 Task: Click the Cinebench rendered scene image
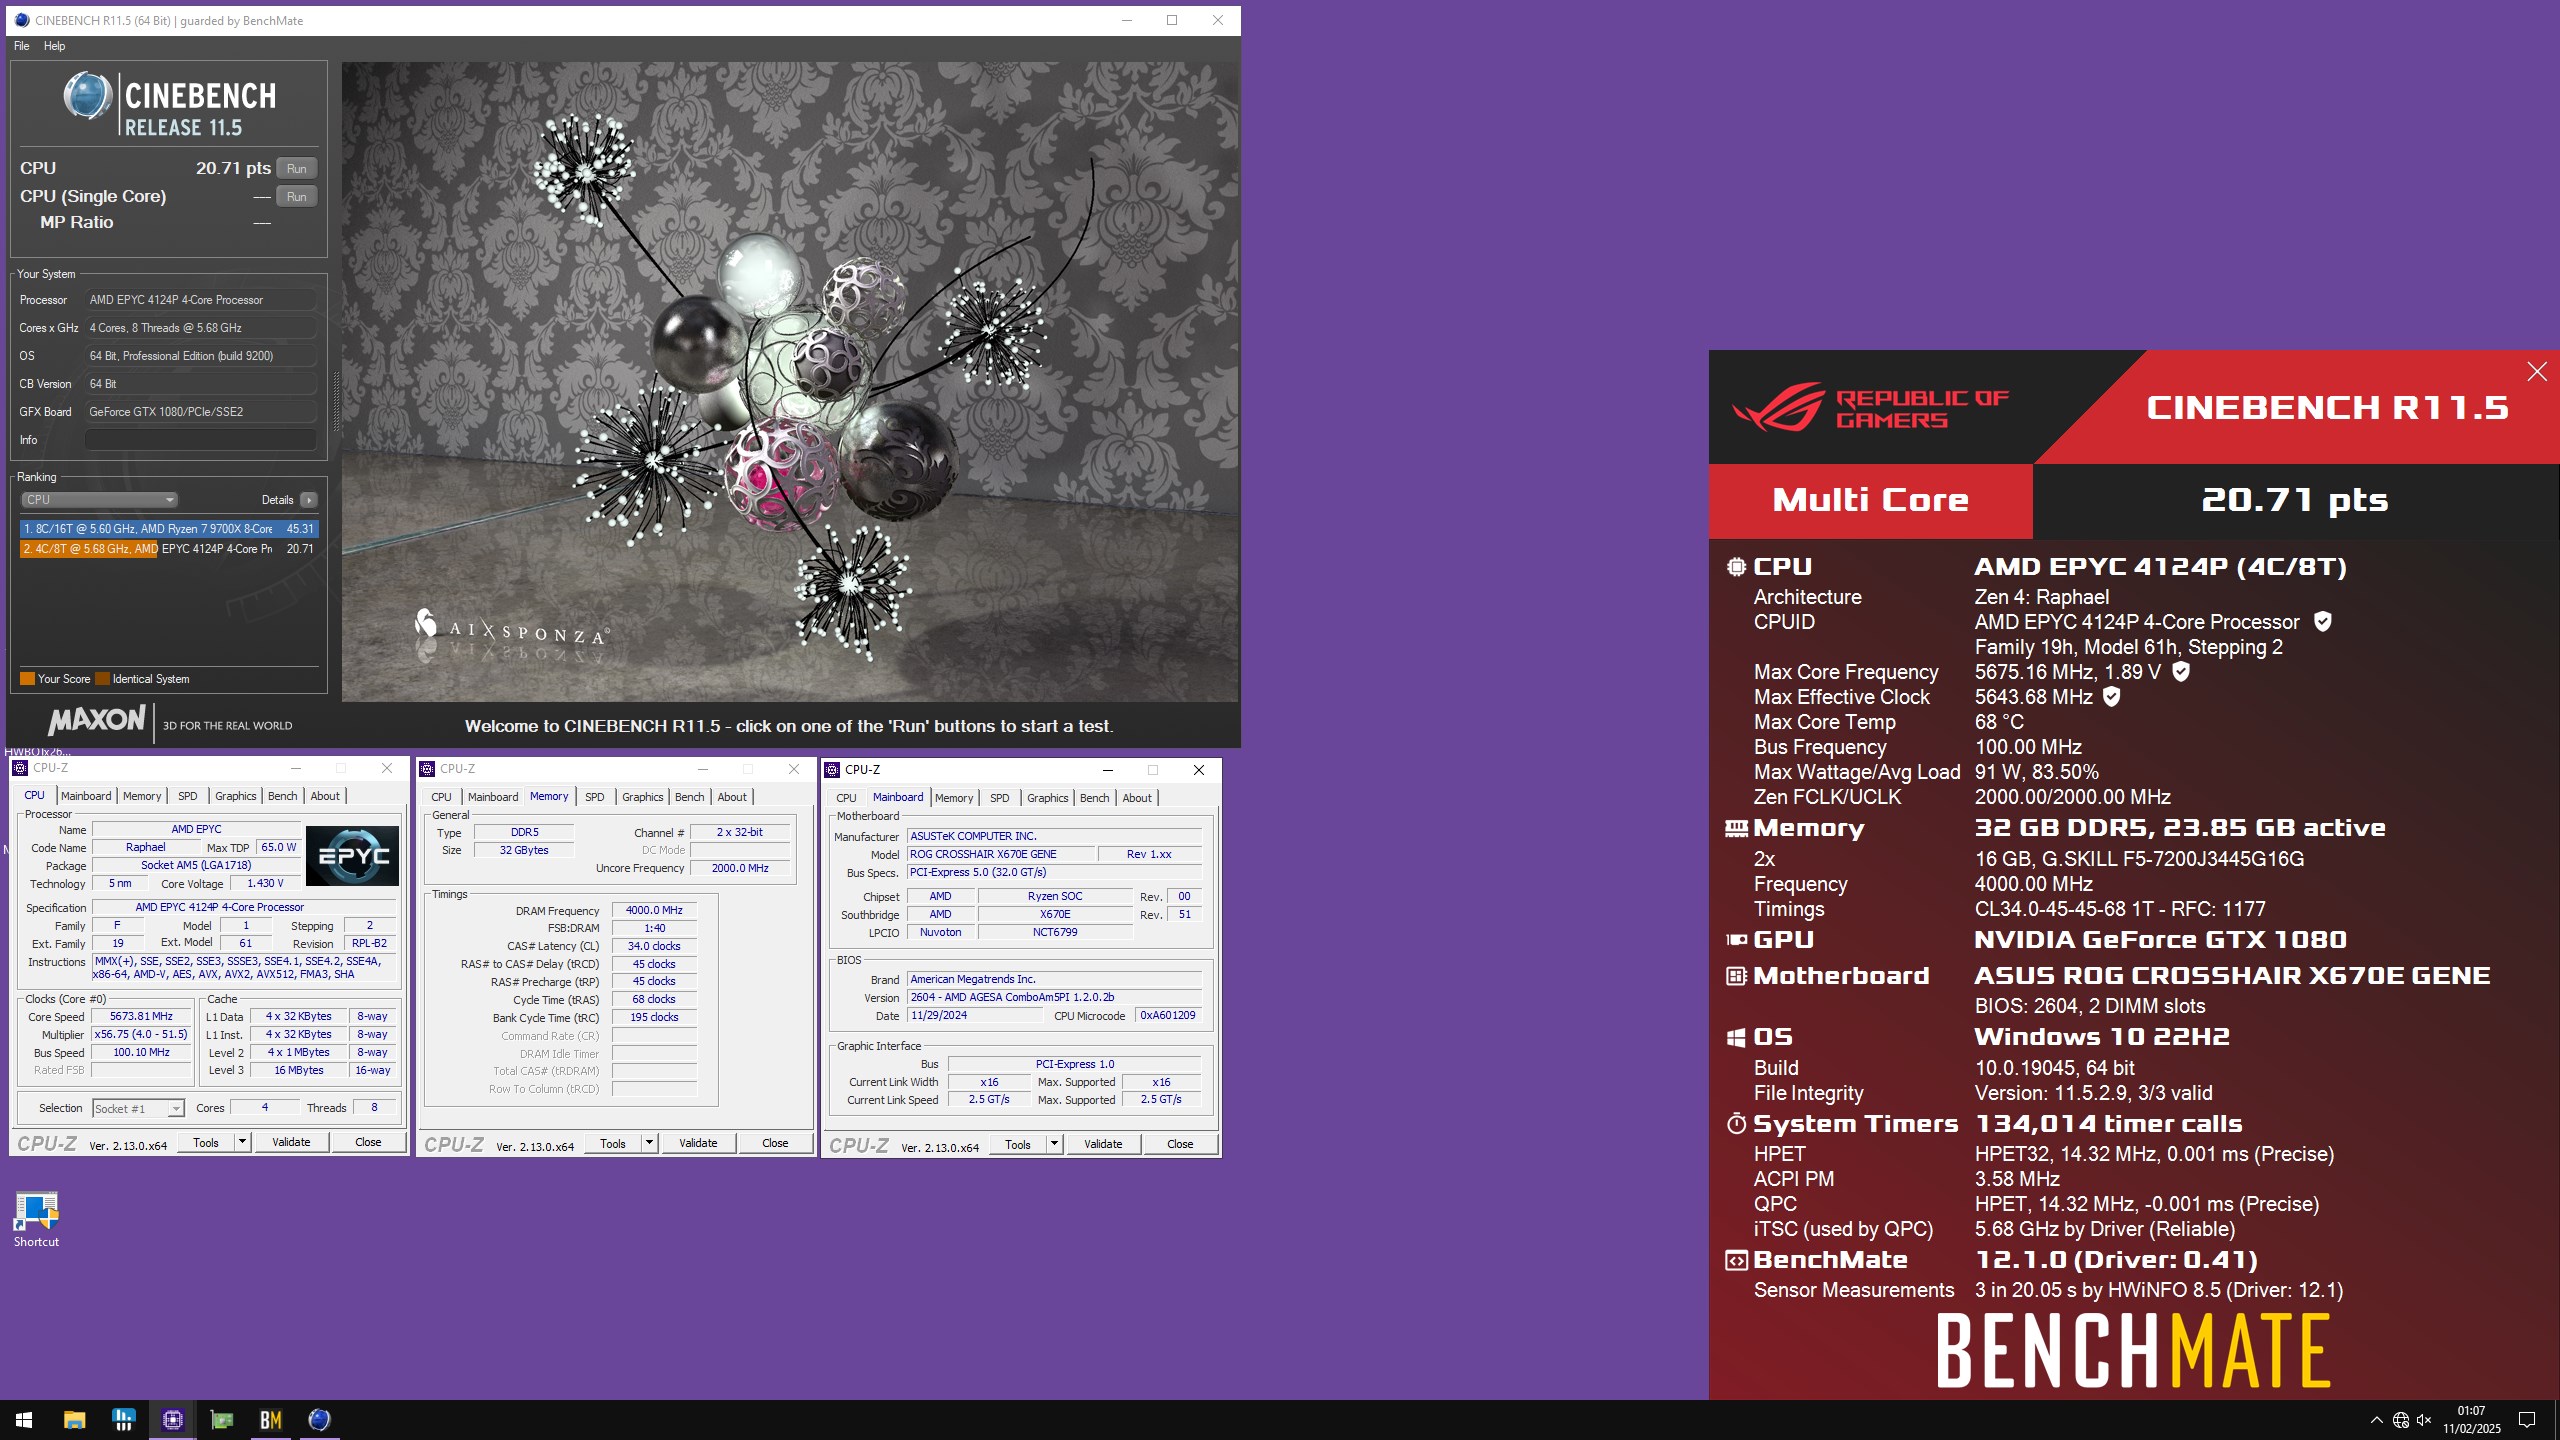[x=790, y=382]
